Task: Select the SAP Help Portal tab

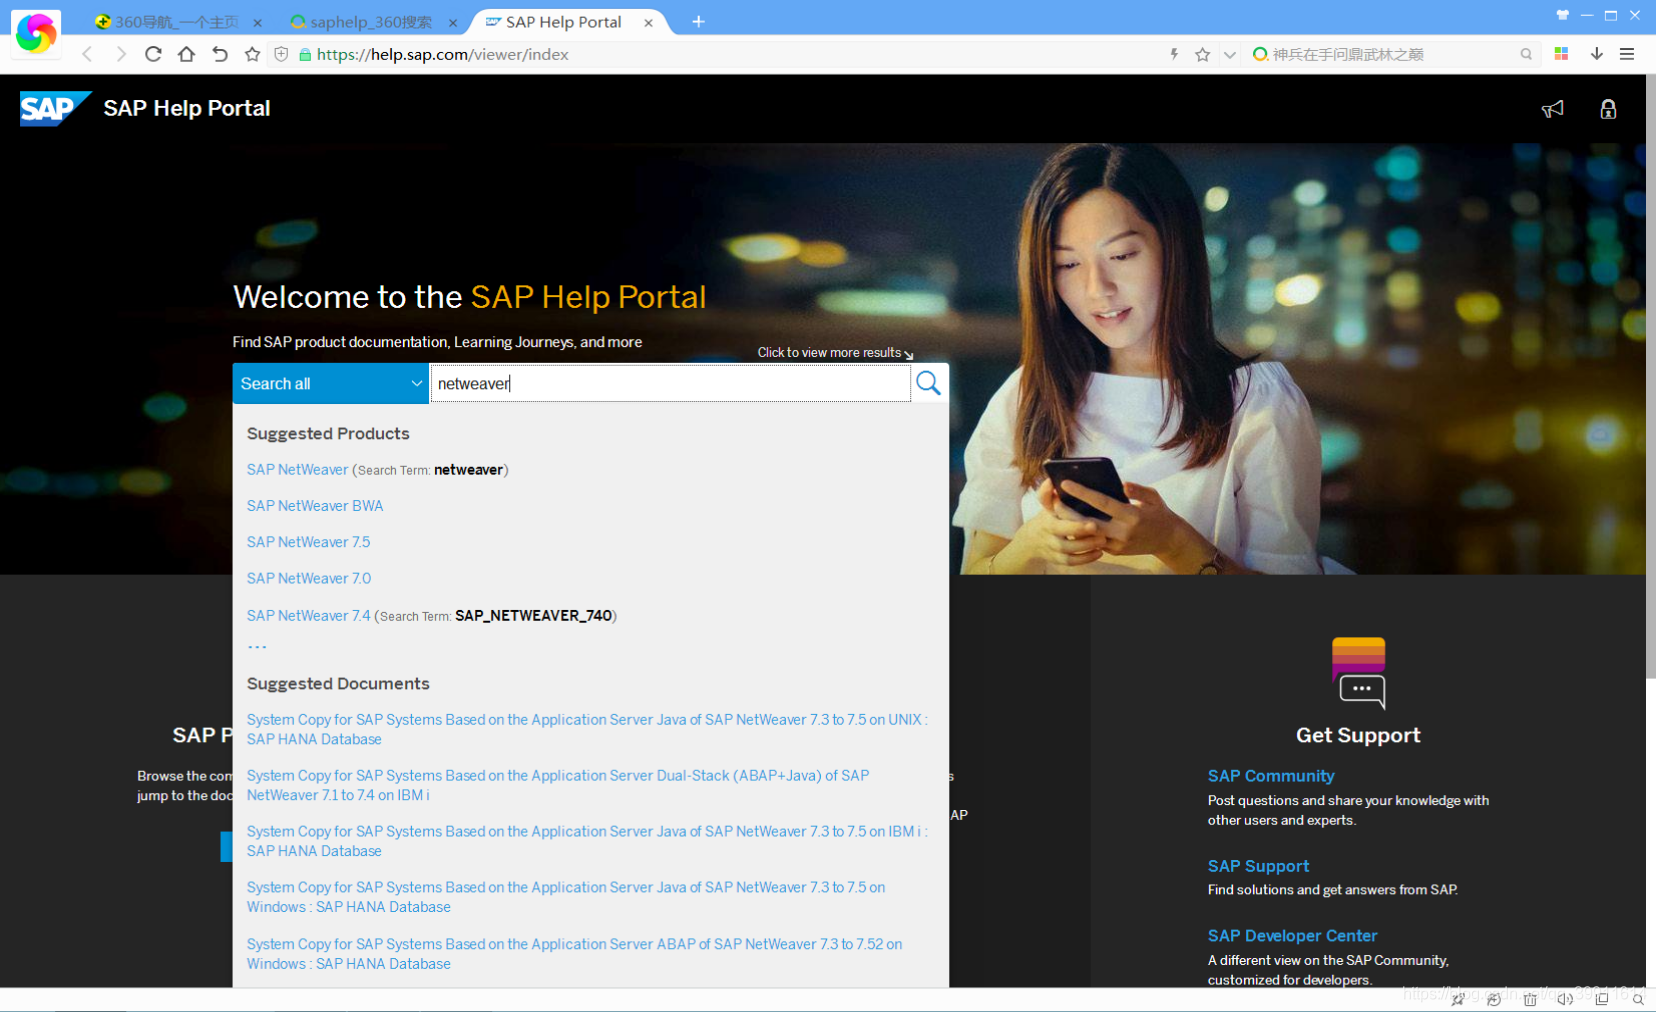Action: 563,22
